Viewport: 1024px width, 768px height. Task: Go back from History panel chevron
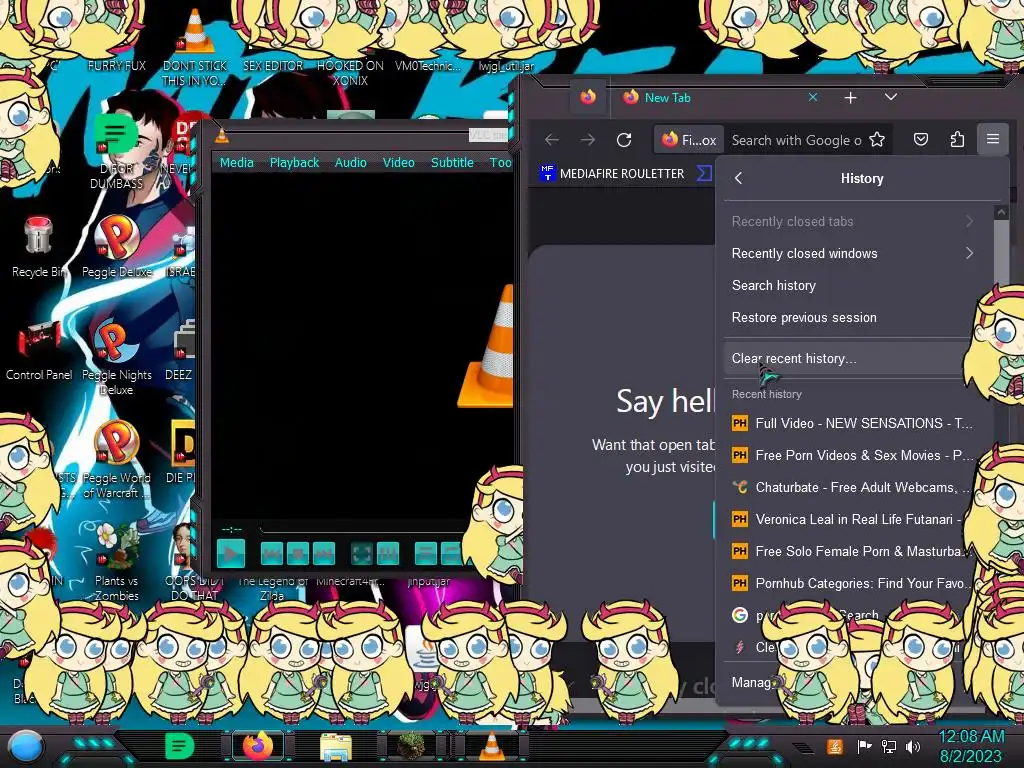coord(739,178)
